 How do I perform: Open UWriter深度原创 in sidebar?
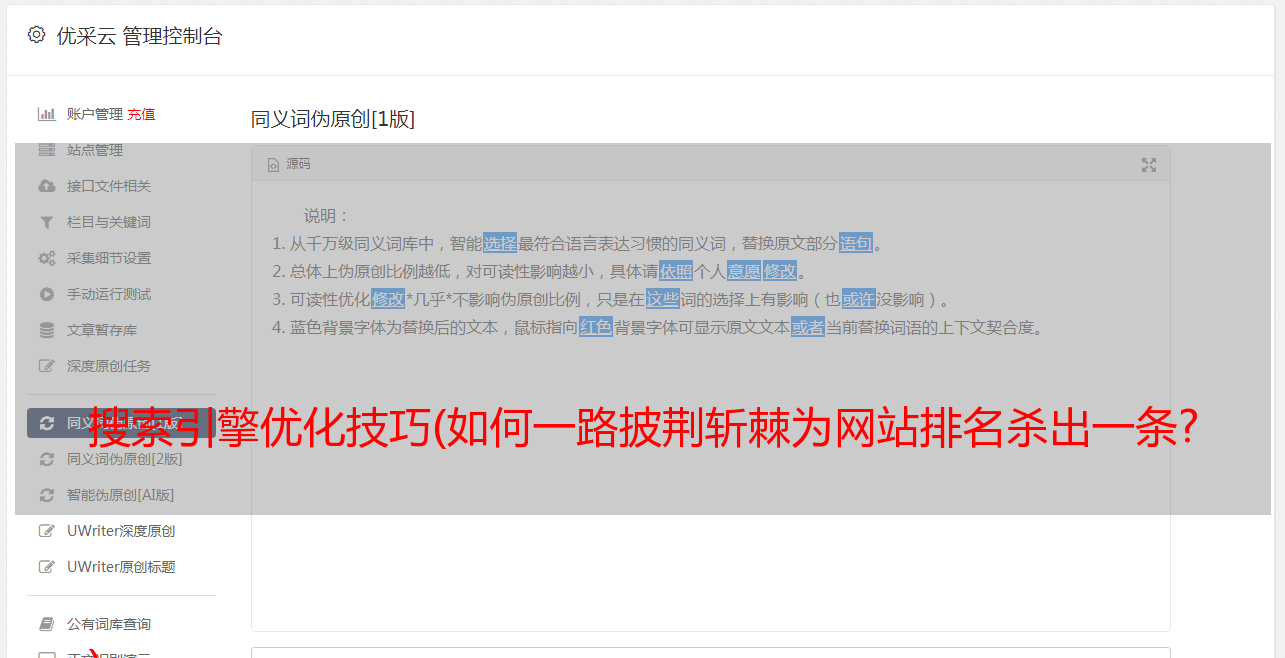click(x=121, y=531)
